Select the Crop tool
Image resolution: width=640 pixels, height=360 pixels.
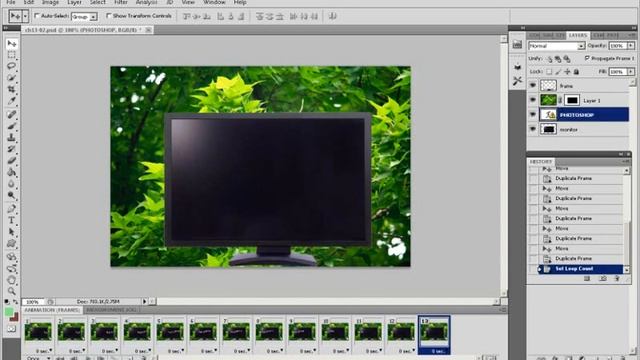(x=11, y=89)
